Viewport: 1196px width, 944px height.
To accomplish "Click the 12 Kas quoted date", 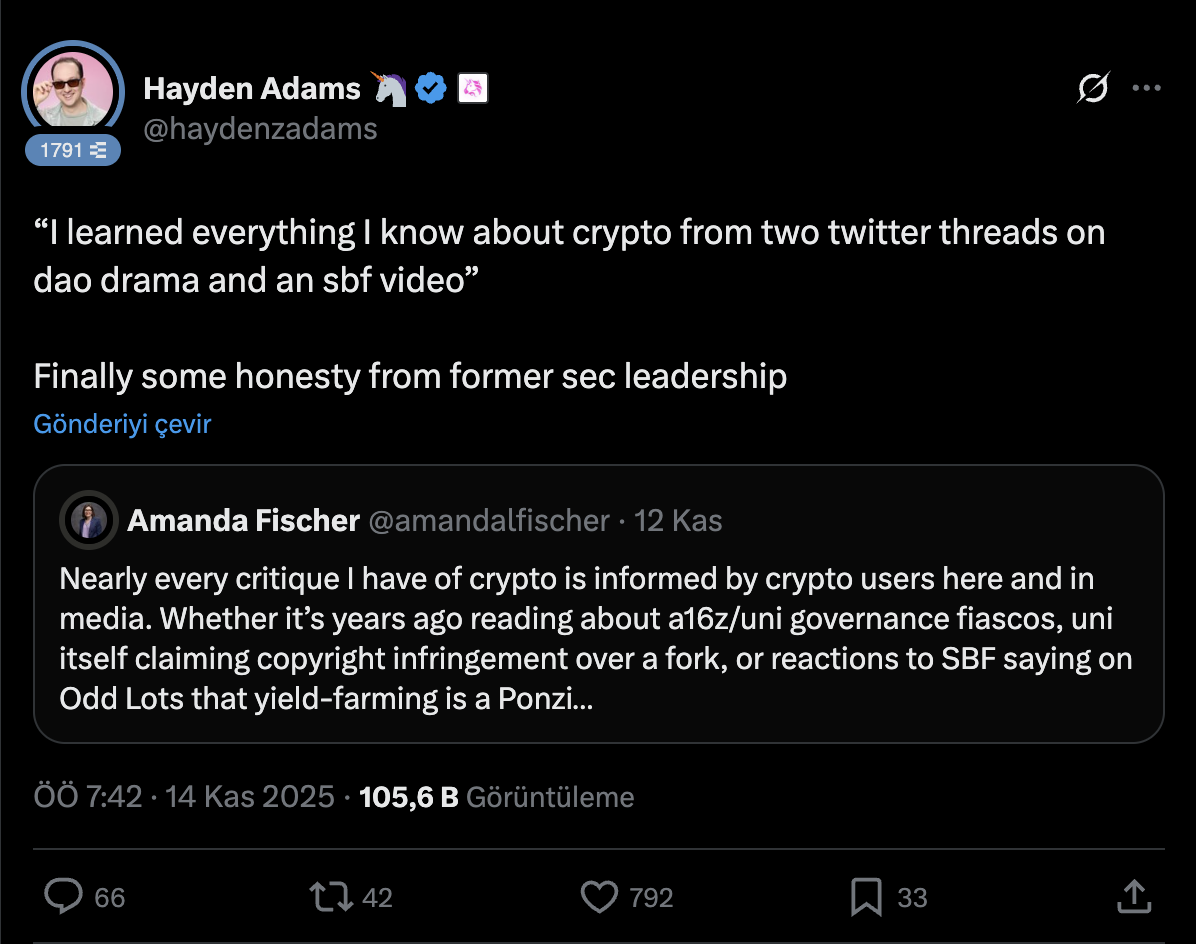I will coord(678,521).
